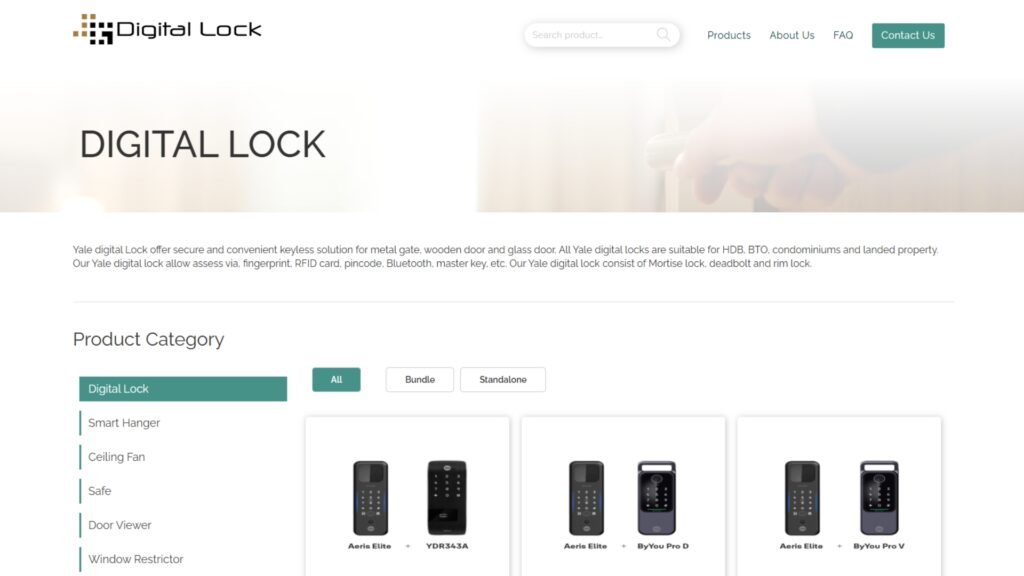Open the FAQ page

point(842,35)
